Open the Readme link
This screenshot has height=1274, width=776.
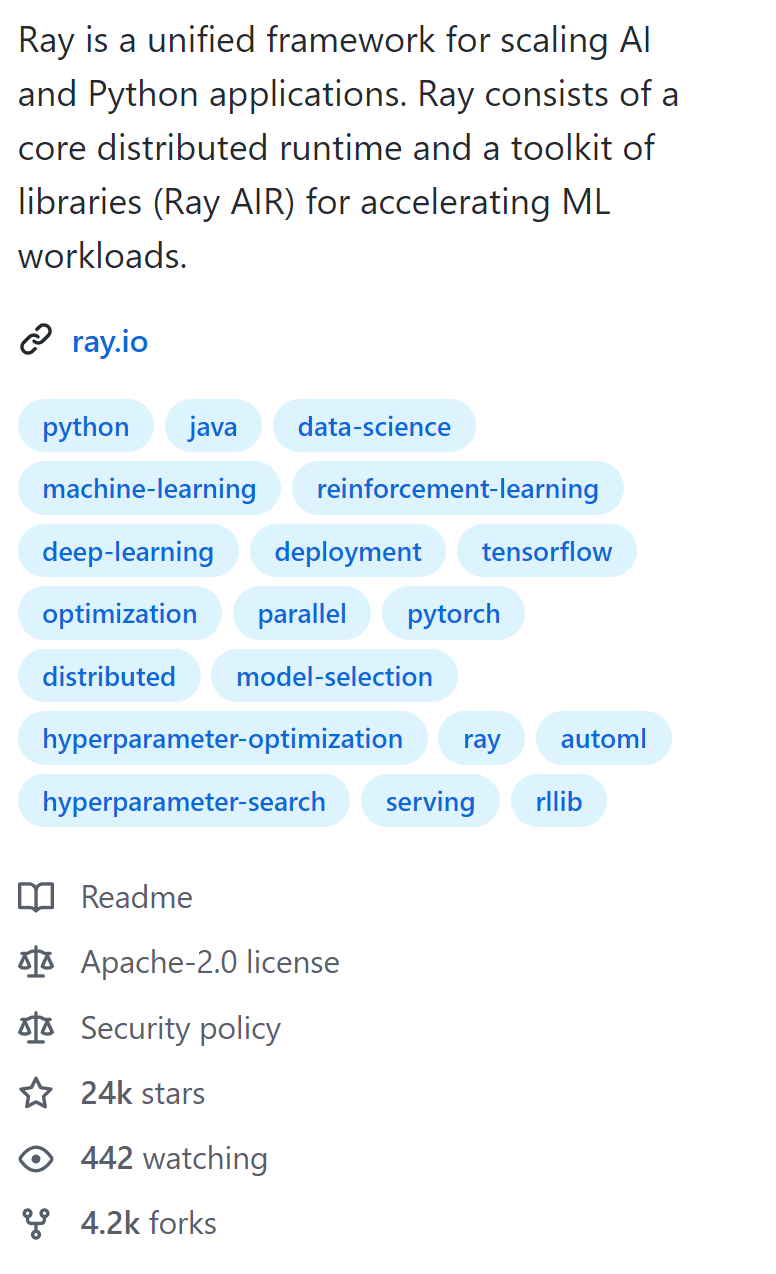pyautogui.click(x=137, y=897)
